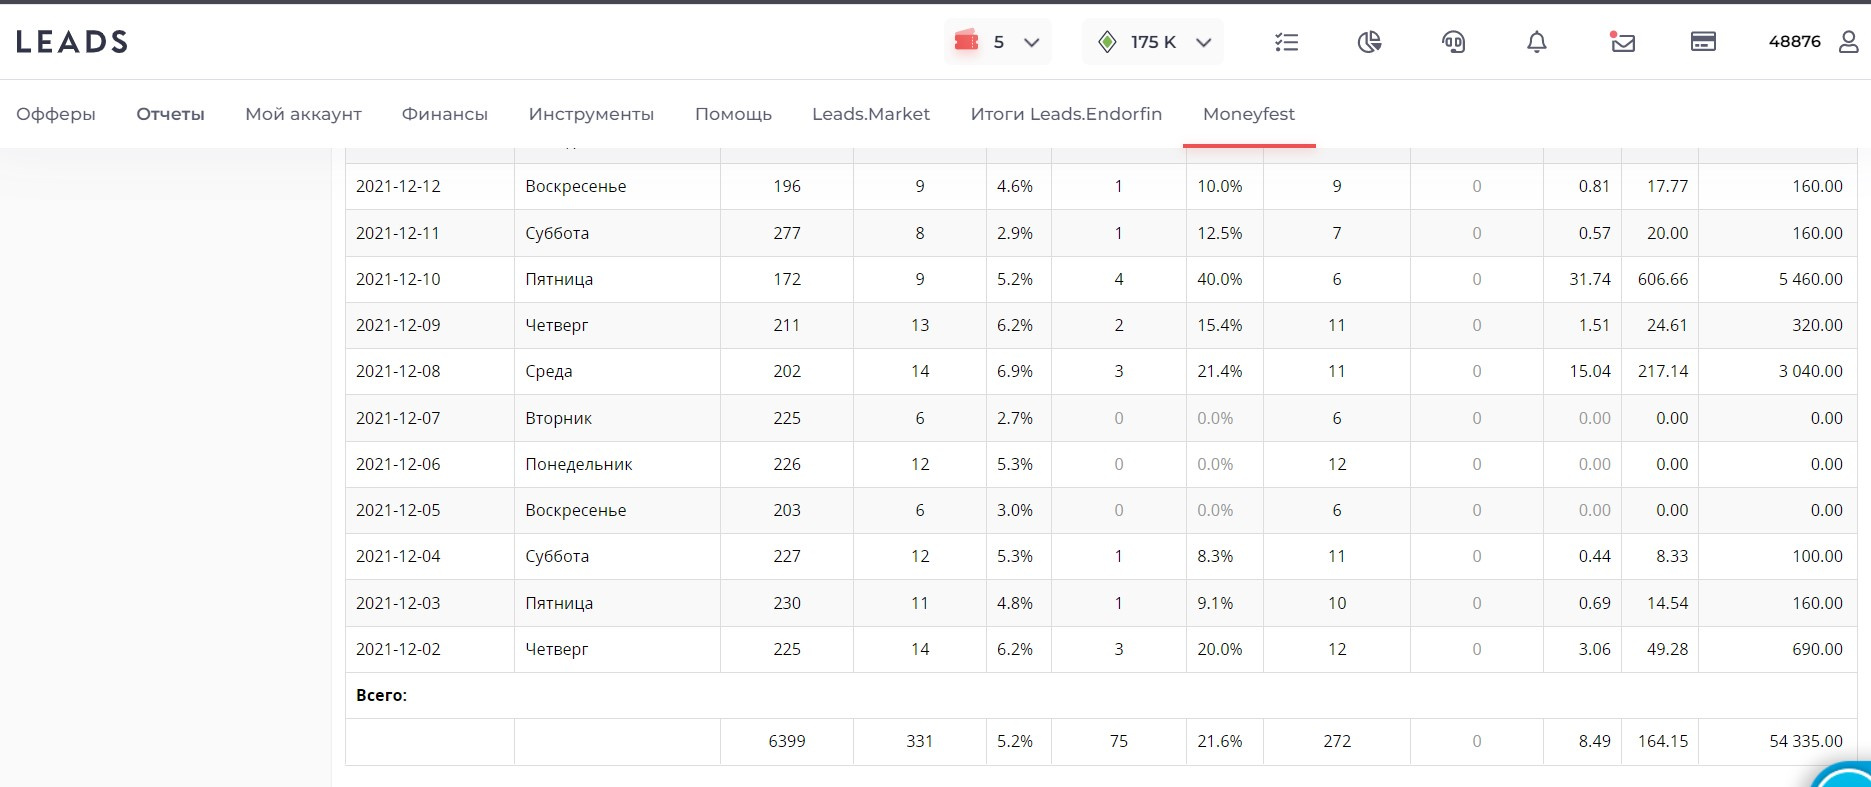1871x787 pixels.
Task: Click the account ID 48876
Action: 1795,42
